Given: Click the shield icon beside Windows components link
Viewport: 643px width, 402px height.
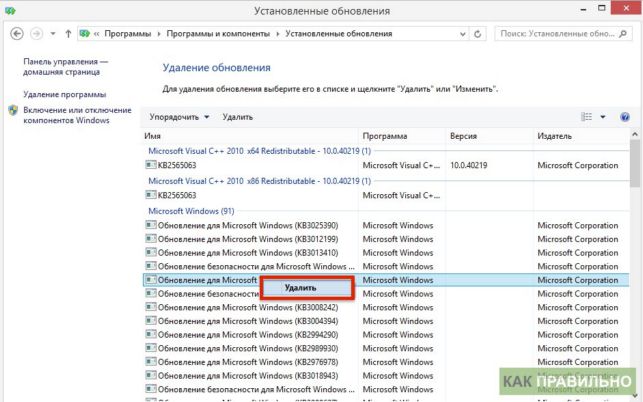Looking at the screenshot, I should click(x=13, y=110).
